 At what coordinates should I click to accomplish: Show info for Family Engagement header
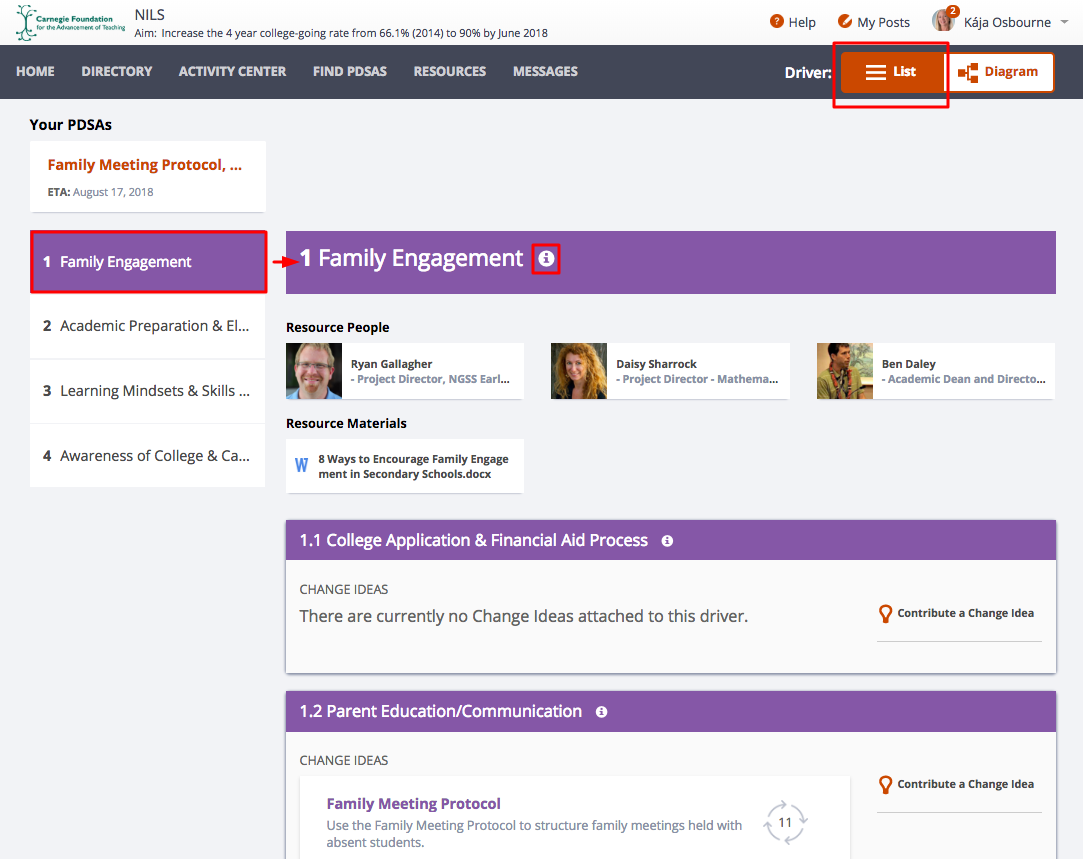pyautogui.click(x=546, y=258)
